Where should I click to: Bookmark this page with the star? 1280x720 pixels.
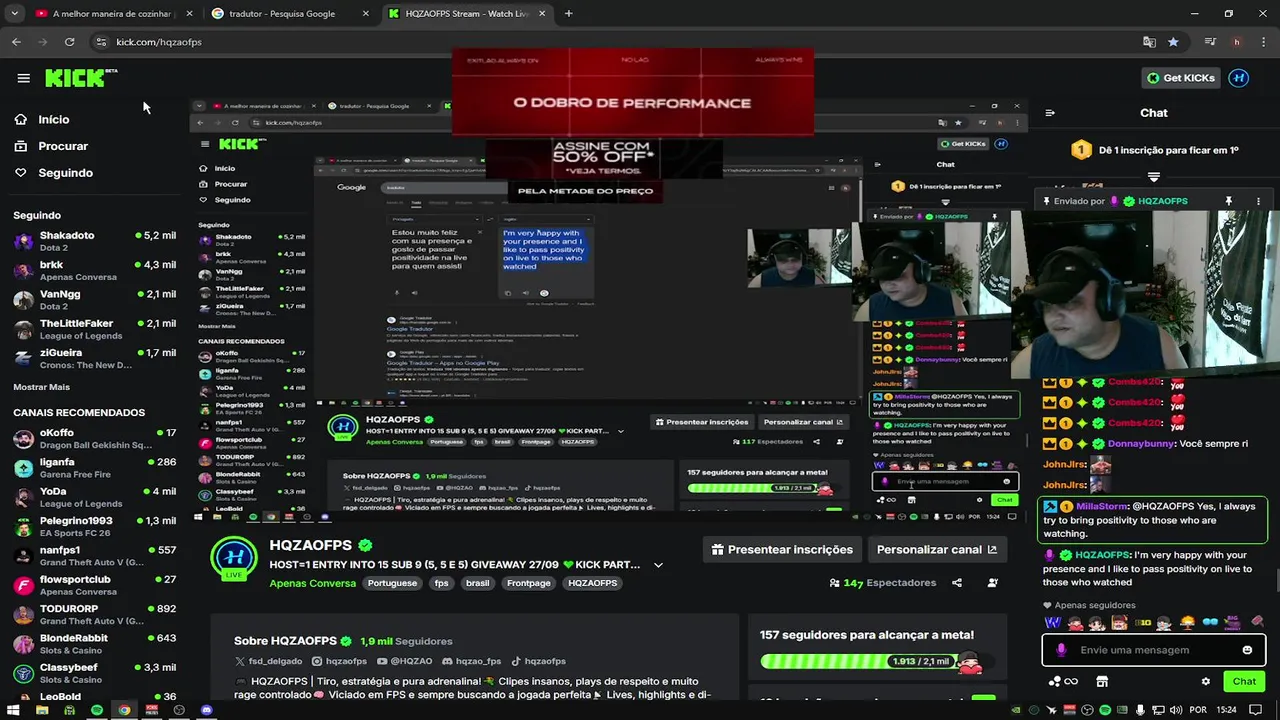[1173, 42]
